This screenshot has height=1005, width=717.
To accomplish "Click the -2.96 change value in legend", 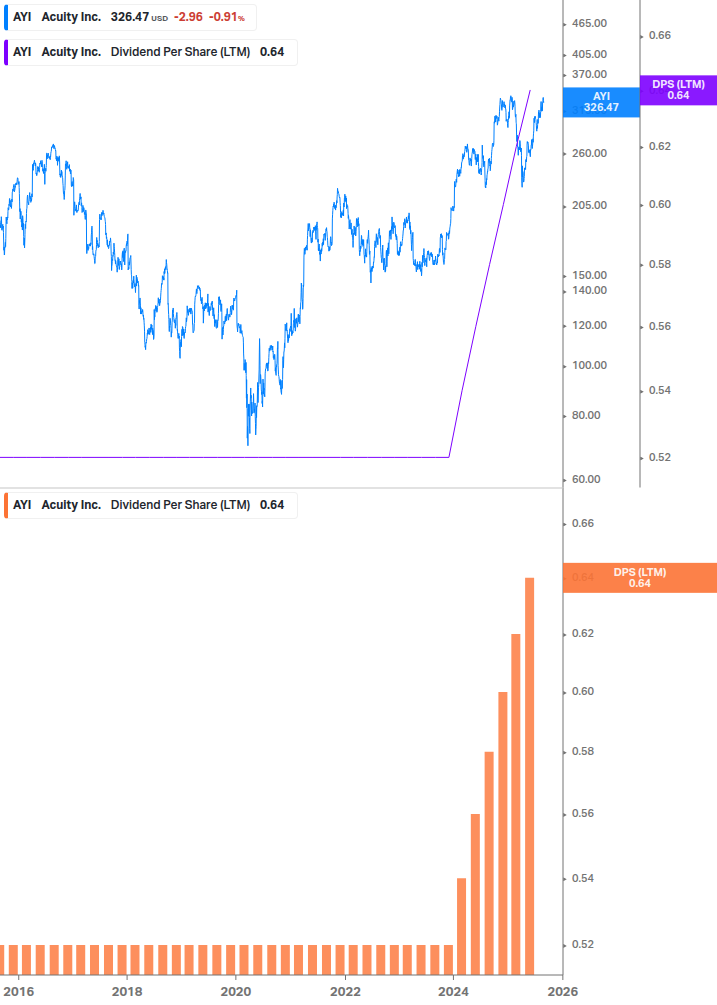I will pyautogui.click(x=188, y=17).
